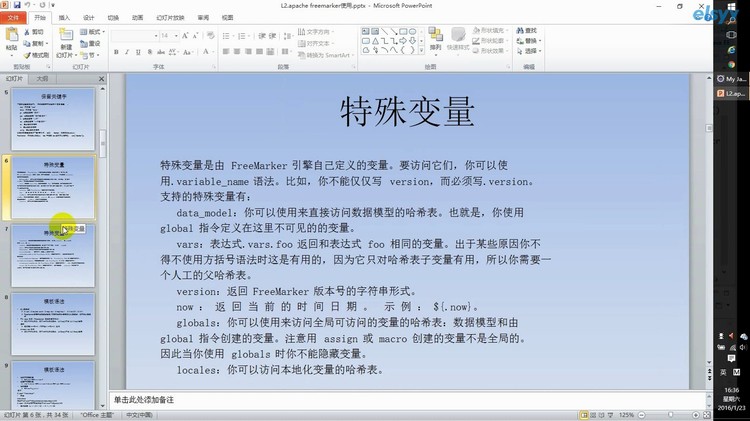Image resolution: width=750 pixels, height=421 pixels.
Task: Toggle text Shadow formatting
Action: [150, 52]
